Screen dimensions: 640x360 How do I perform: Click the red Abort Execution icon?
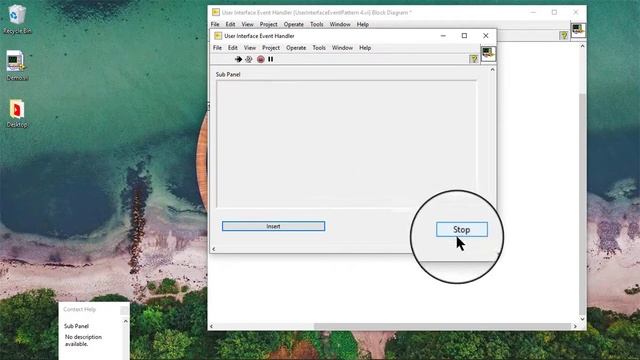(x=260, y=59)
